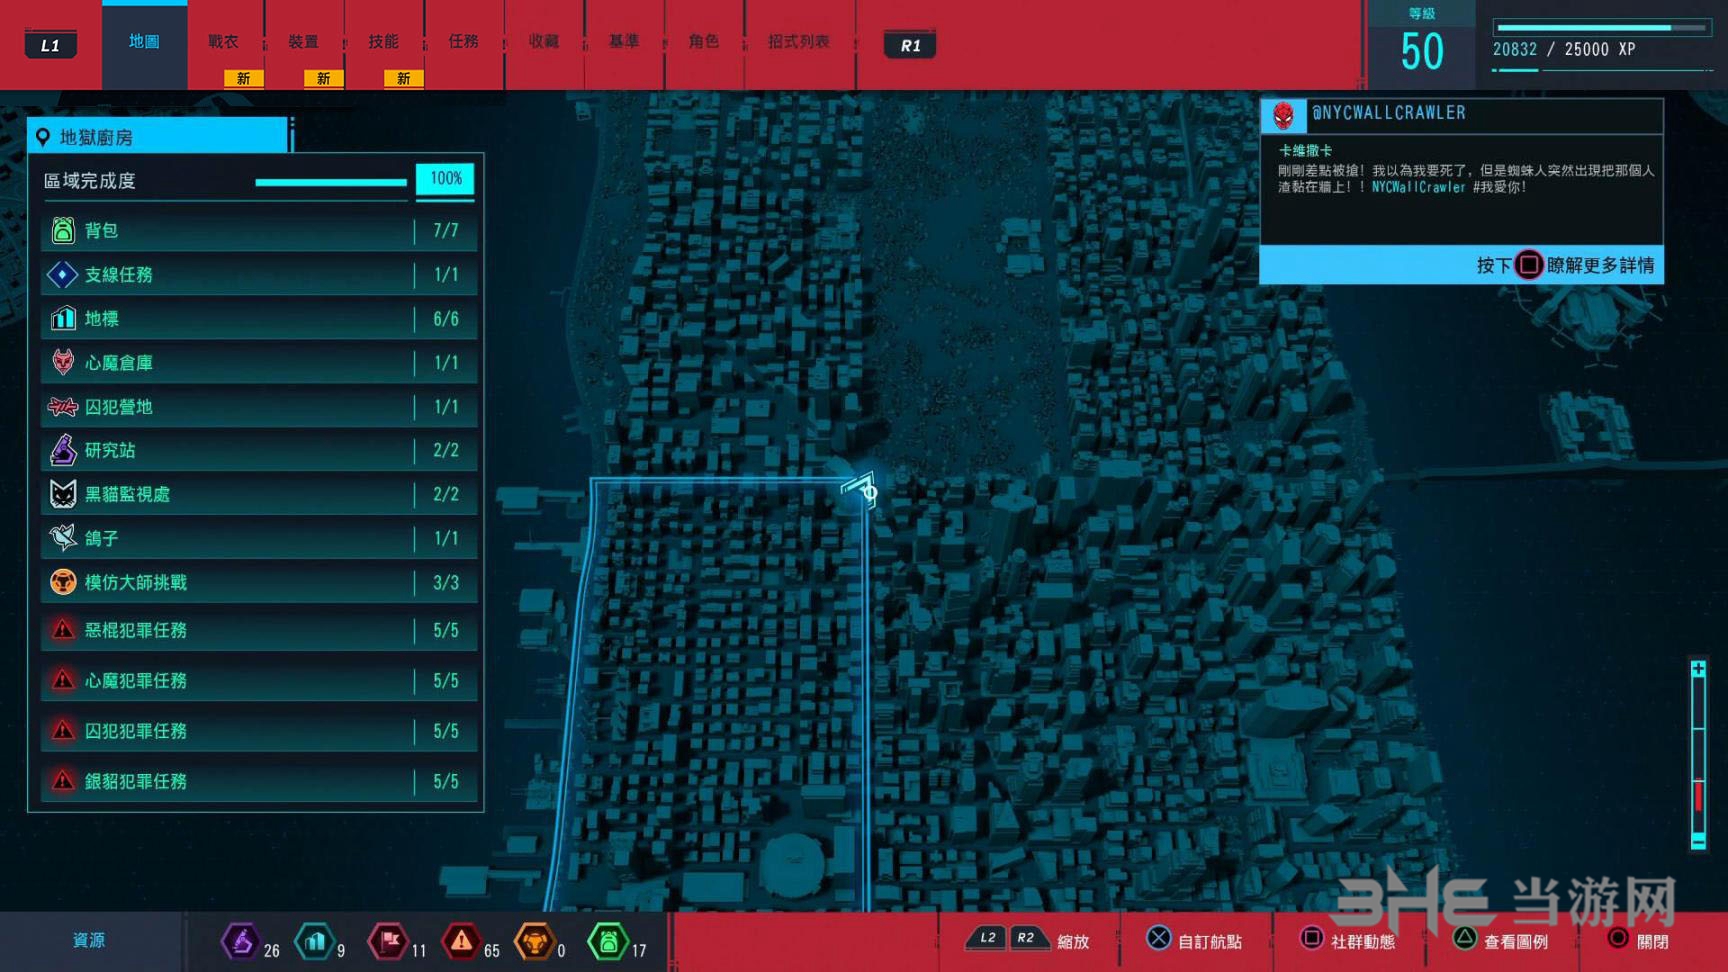Open the 地圖 map tab
Screen dimensions: 1728x972
click(x=144, y=42)
